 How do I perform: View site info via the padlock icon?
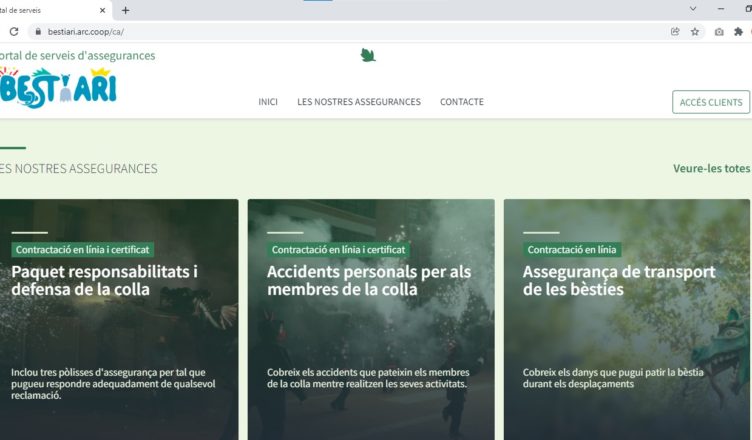tap(37, 32)
